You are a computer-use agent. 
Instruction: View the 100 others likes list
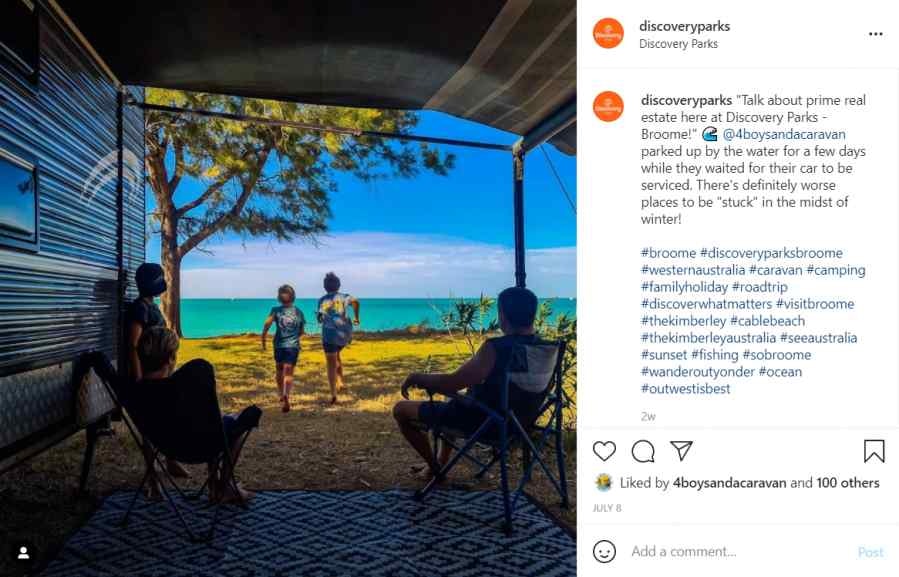click(848, 483)
